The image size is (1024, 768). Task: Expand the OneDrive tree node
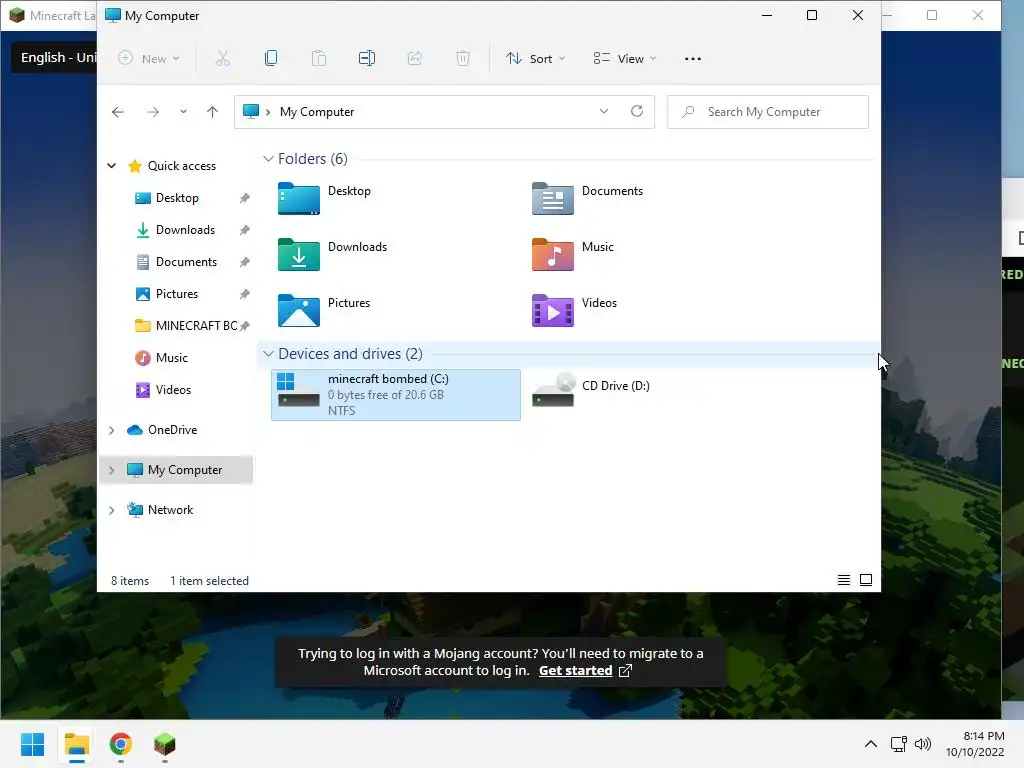click(112, 430)
